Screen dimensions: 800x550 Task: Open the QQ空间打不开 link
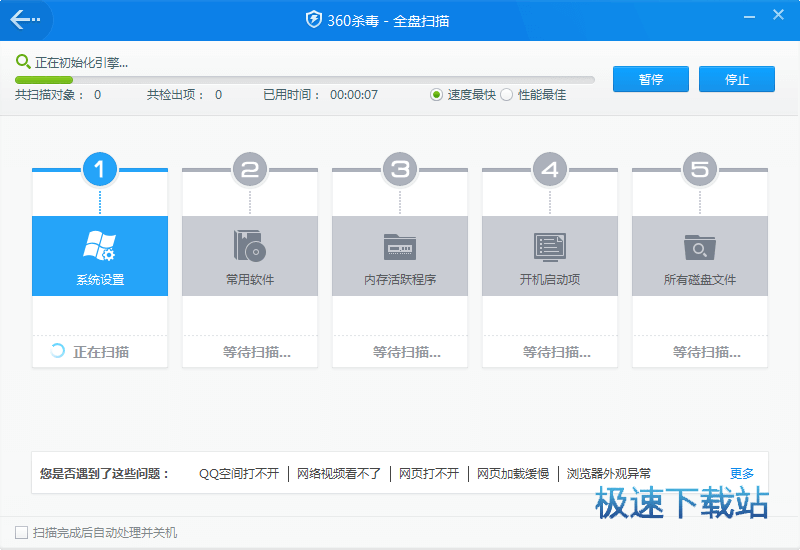239,474
